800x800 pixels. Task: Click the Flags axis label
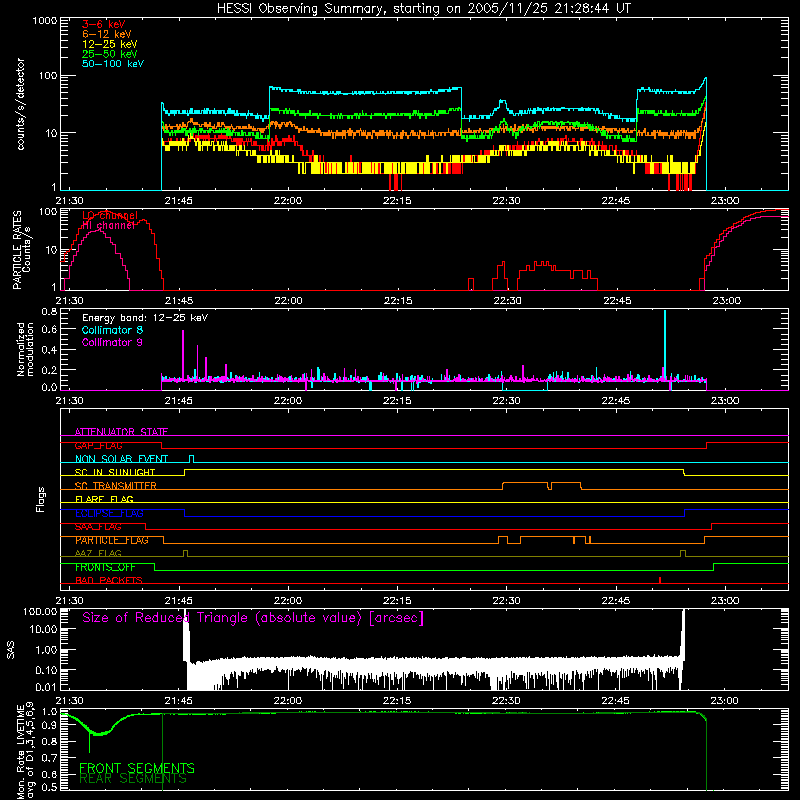(x=40, y=499)
